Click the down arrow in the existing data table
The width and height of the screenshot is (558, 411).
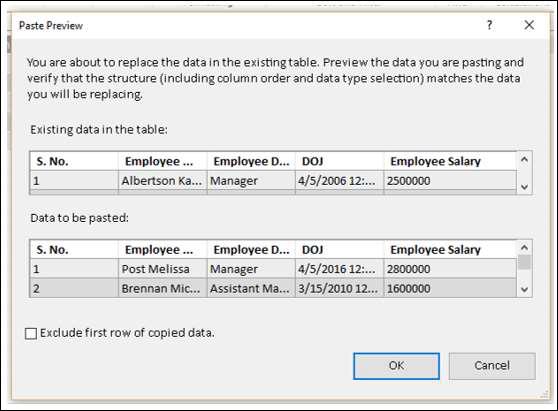click(x=524, y=187)
